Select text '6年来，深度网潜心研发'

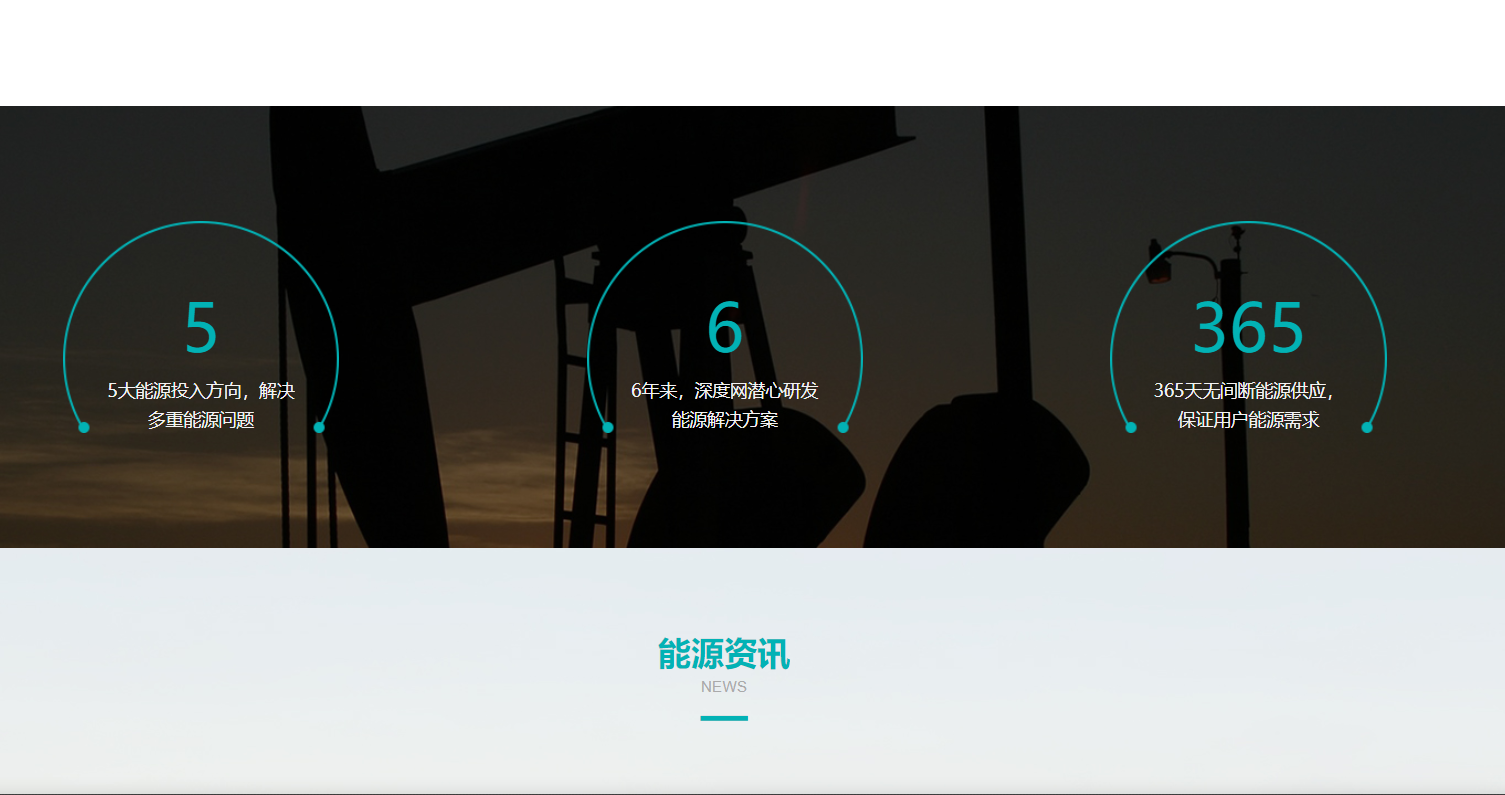(725, 391)
